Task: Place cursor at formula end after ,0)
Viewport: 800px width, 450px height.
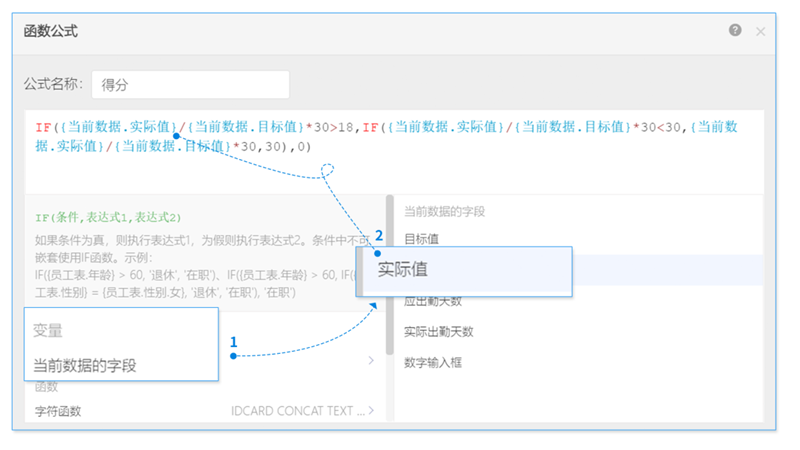Action: tap(313, 146)
